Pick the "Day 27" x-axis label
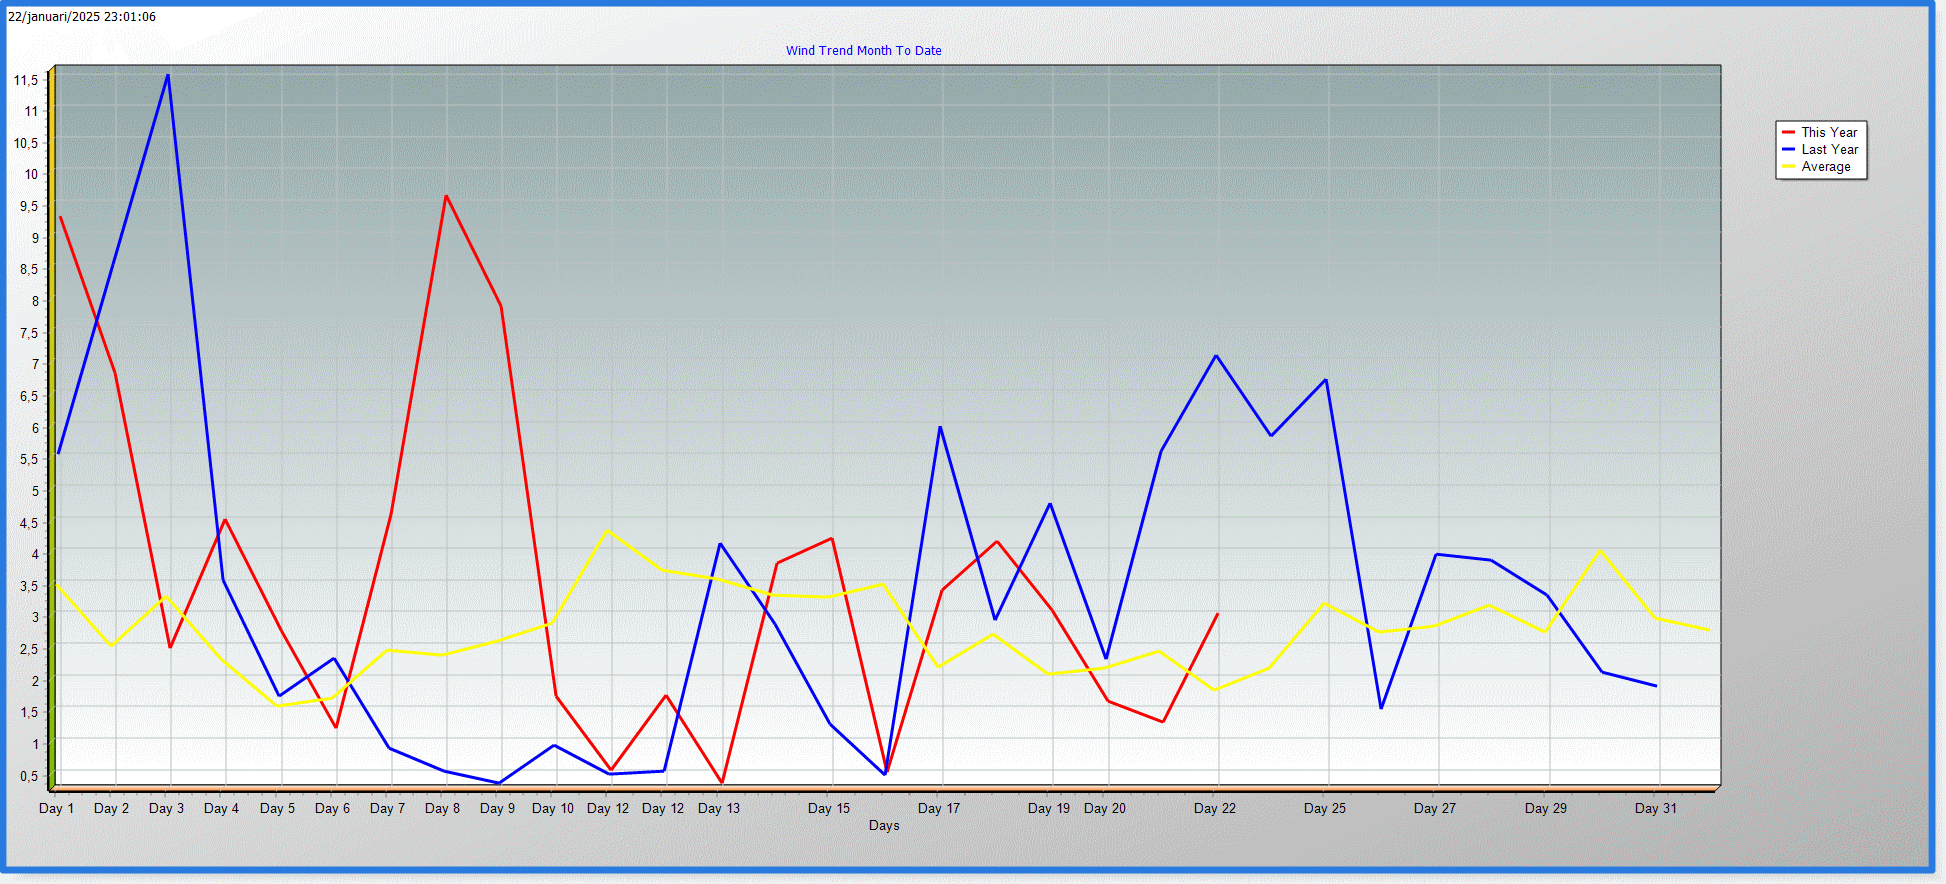This screenshot has width=1946, height=884. (x=1435, y=808)
